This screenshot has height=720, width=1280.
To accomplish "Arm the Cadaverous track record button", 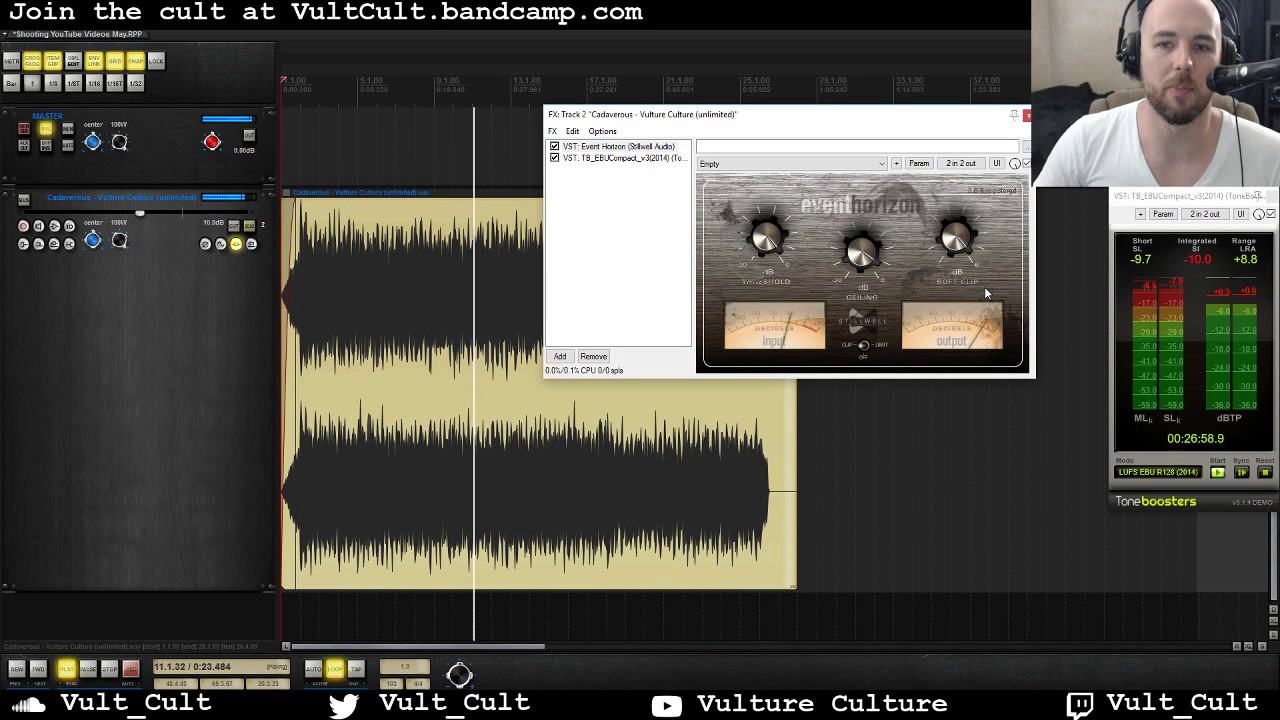I will click(23, 226).
